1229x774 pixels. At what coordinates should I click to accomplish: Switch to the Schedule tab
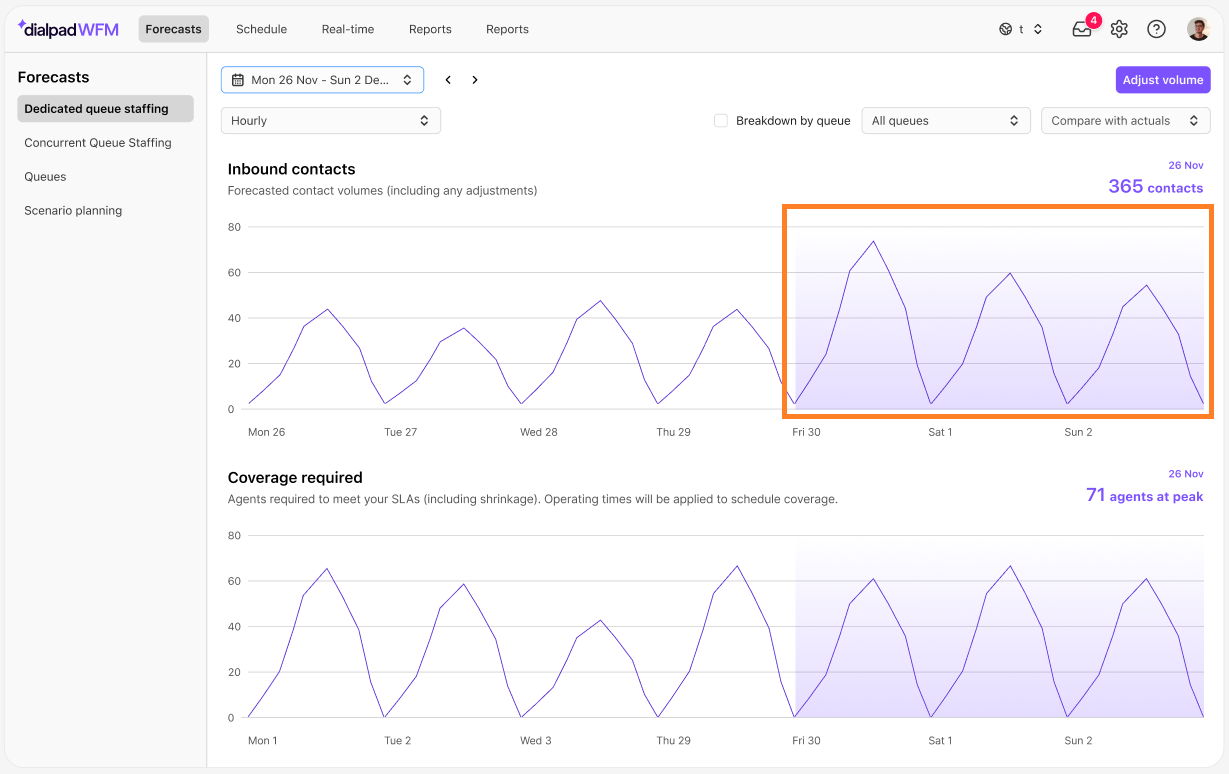[262, 29]
